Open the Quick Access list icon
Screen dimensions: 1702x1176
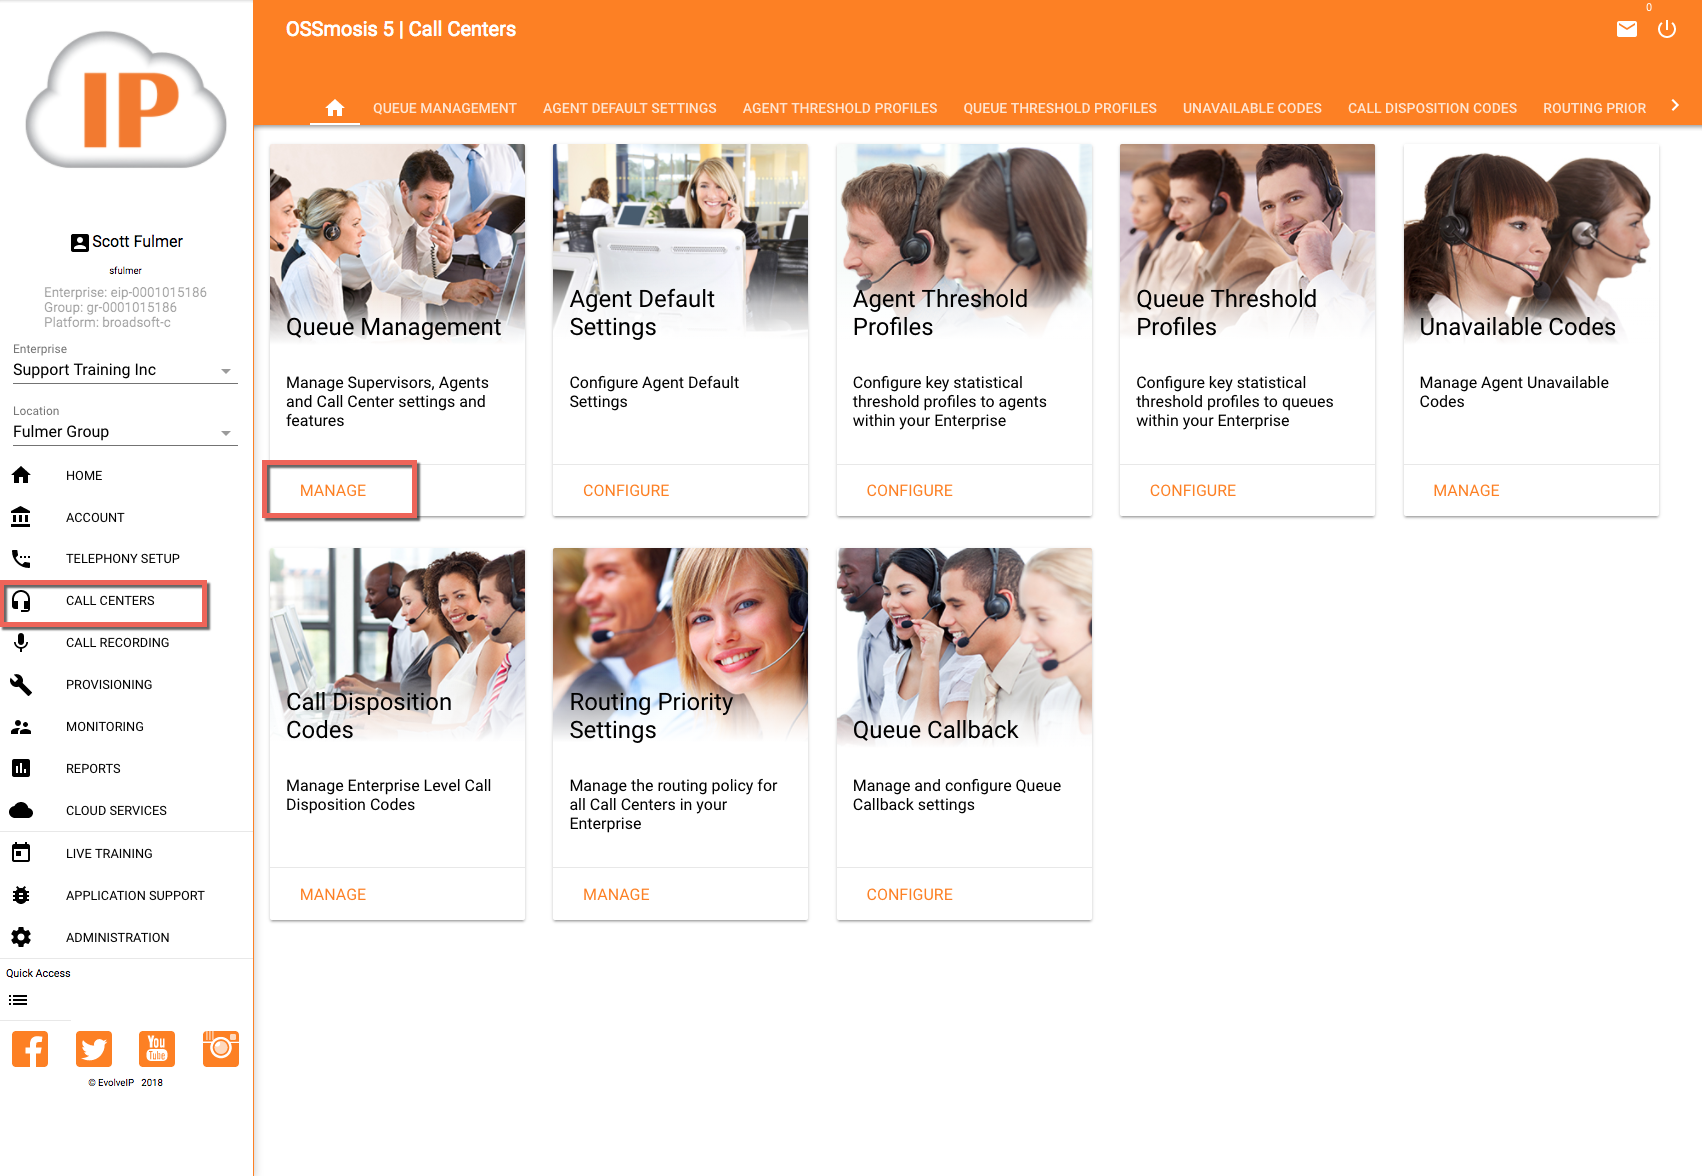pos(18,1000)
